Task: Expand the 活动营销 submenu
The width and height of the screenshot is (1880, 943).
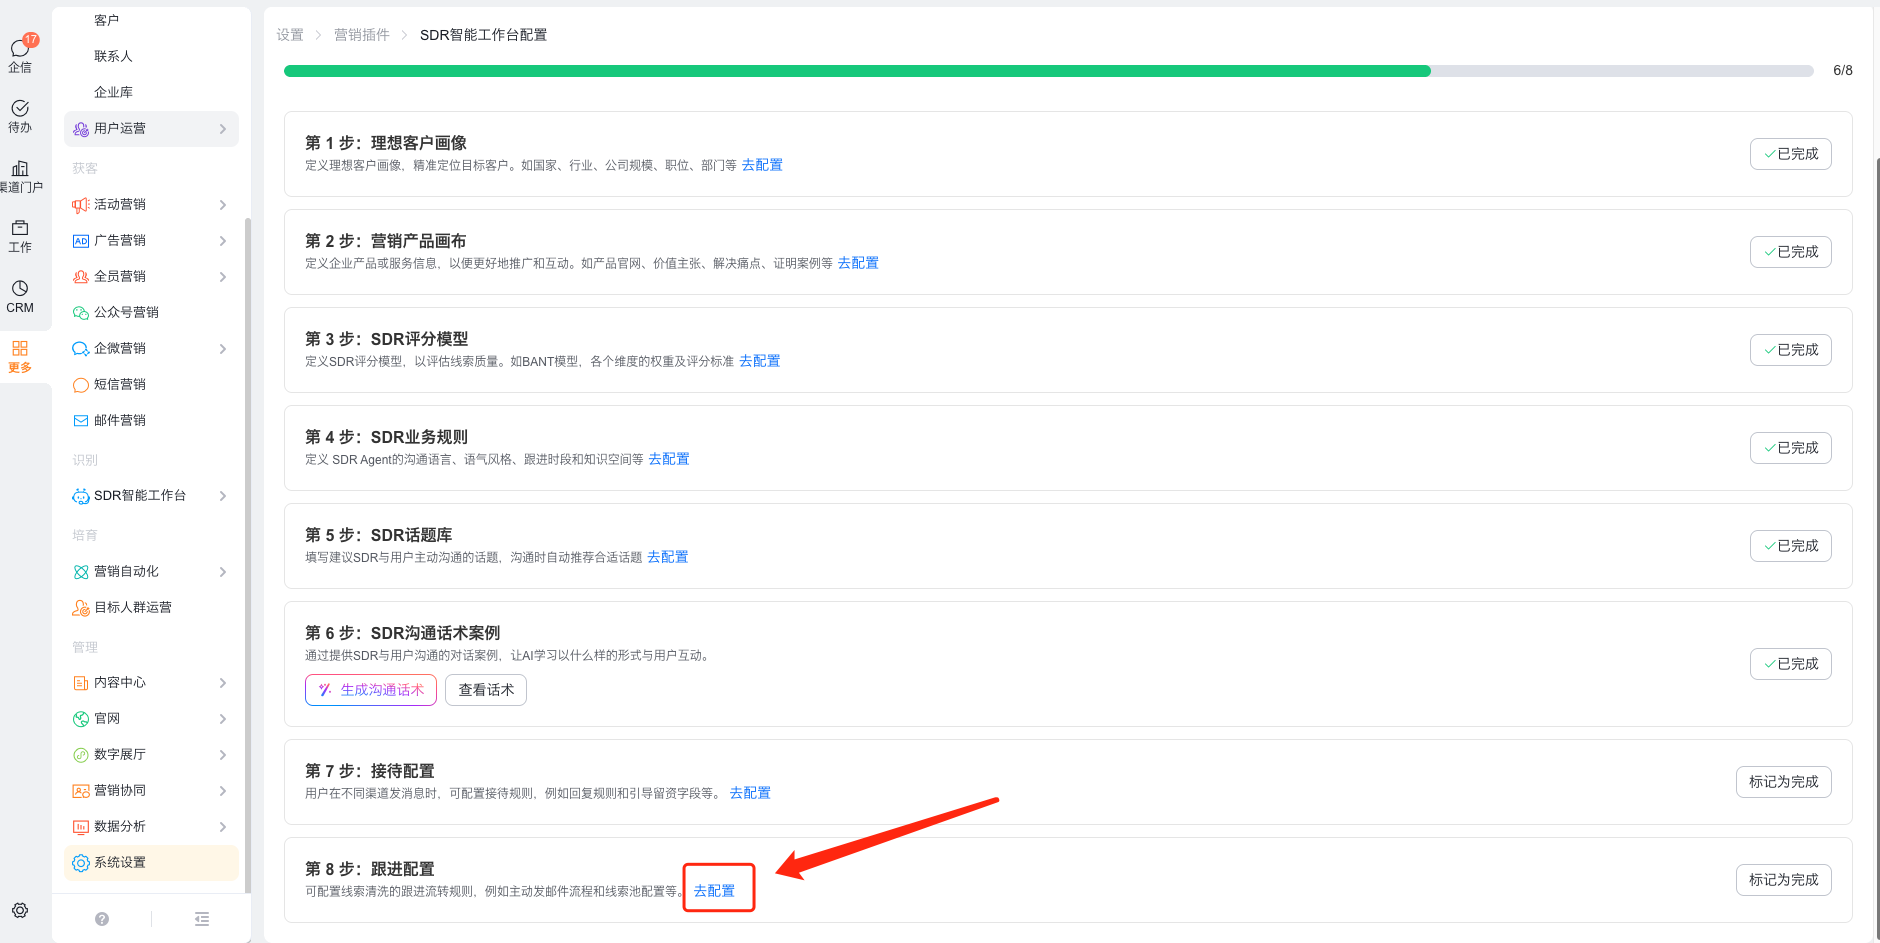Action: pyautogui.click(x=222, y=205)
